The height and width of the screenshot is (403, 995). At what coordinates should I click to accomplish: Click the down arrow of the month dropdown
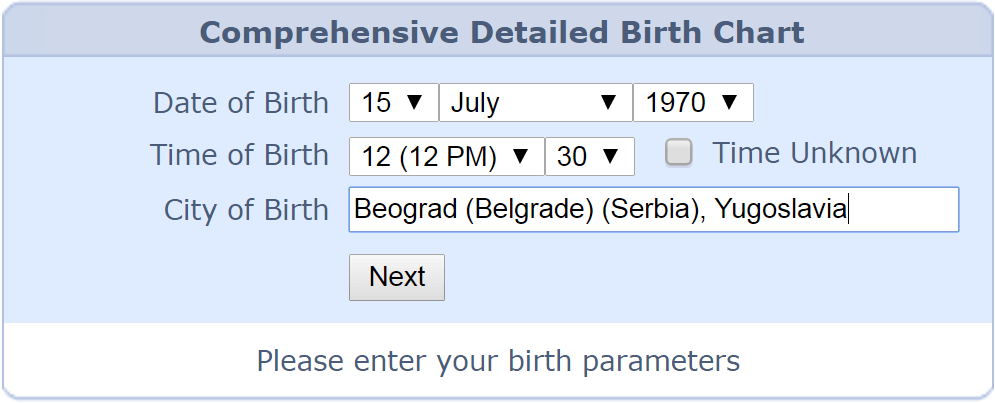pos(607,102)
